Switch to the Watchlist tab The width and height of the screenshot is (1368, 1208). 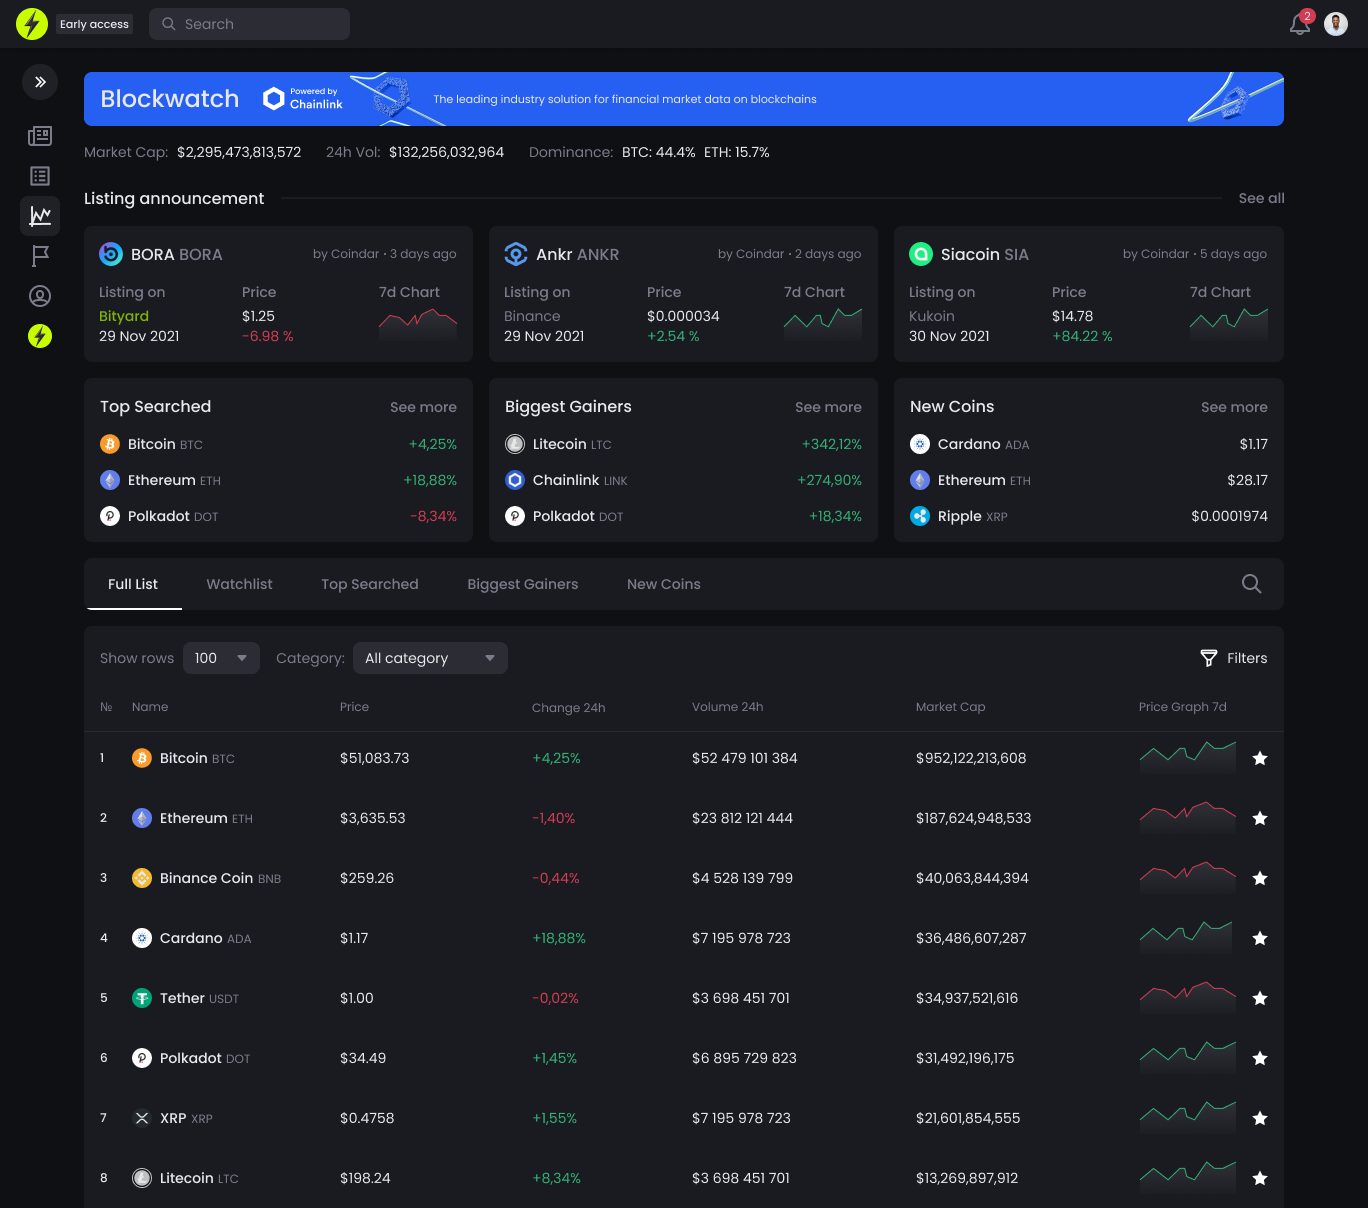(239, 584)
